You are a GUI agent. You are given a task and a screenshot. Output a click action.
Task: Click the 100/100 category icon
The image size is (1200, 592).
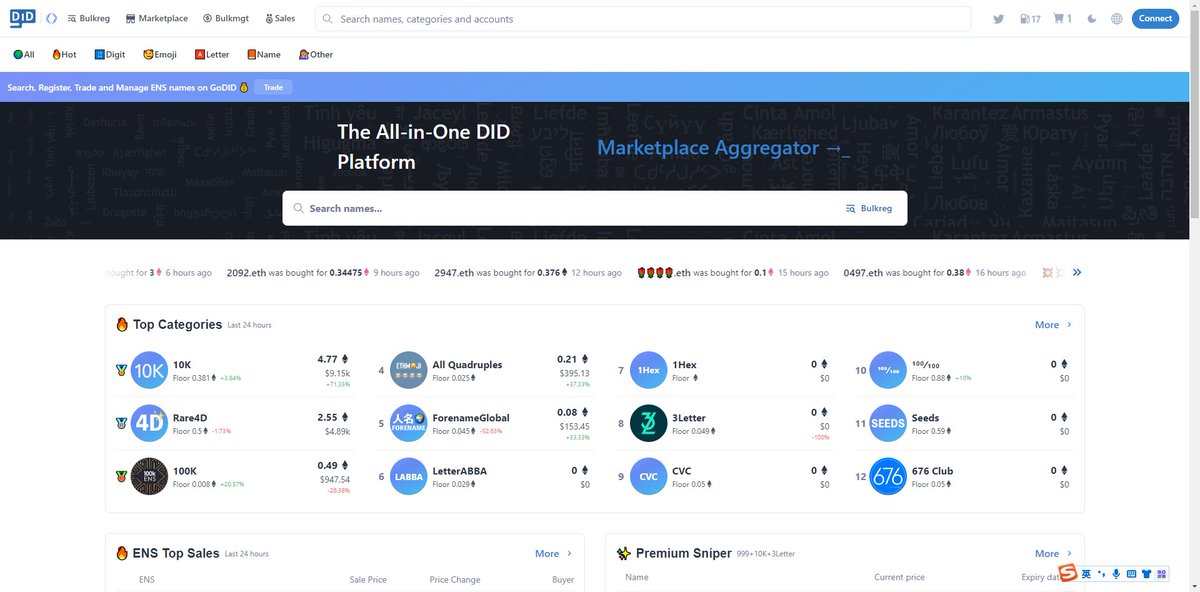tap(888, 370)
